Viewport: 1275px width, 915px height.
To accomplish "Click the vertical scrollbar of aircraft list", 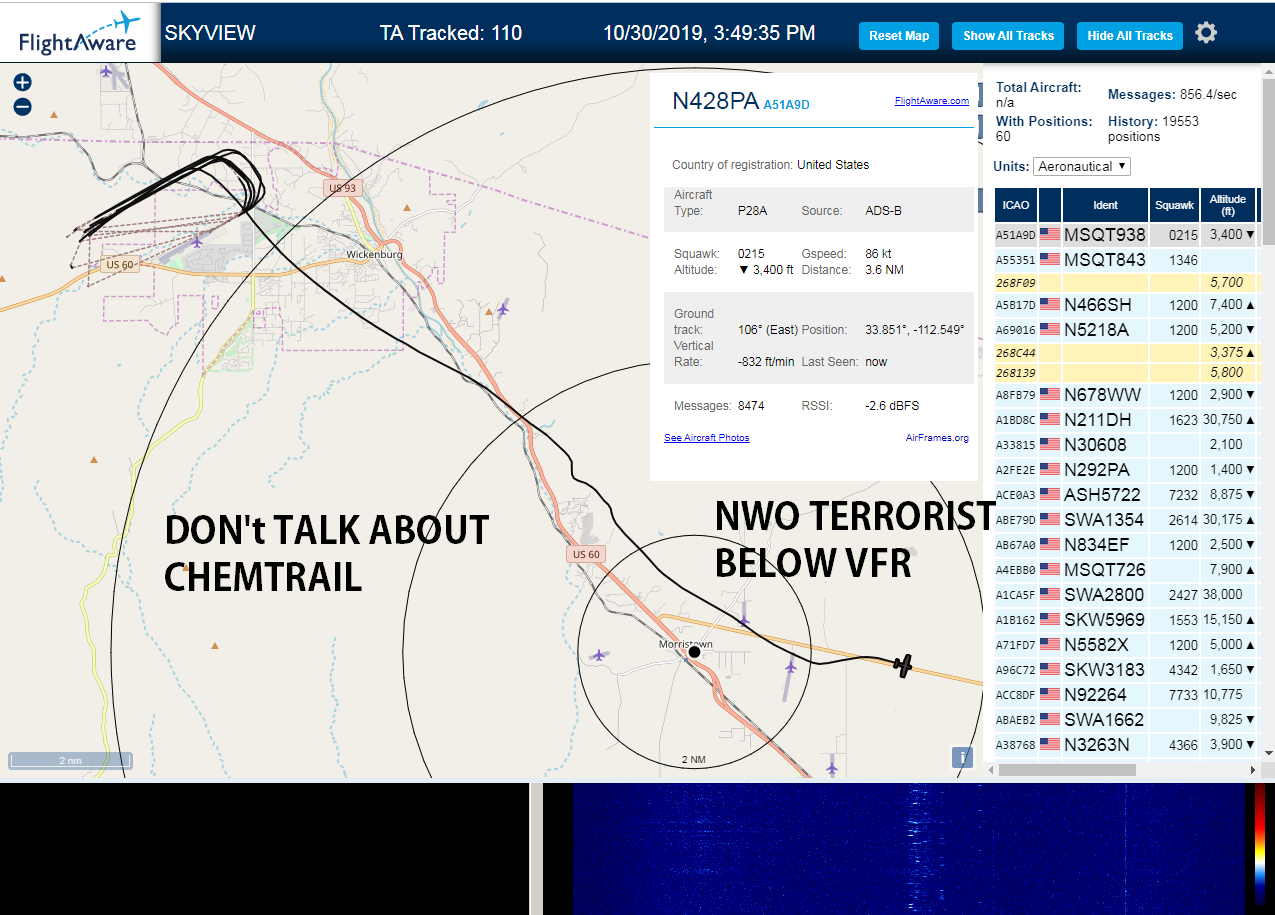I will pos(1269,160).
